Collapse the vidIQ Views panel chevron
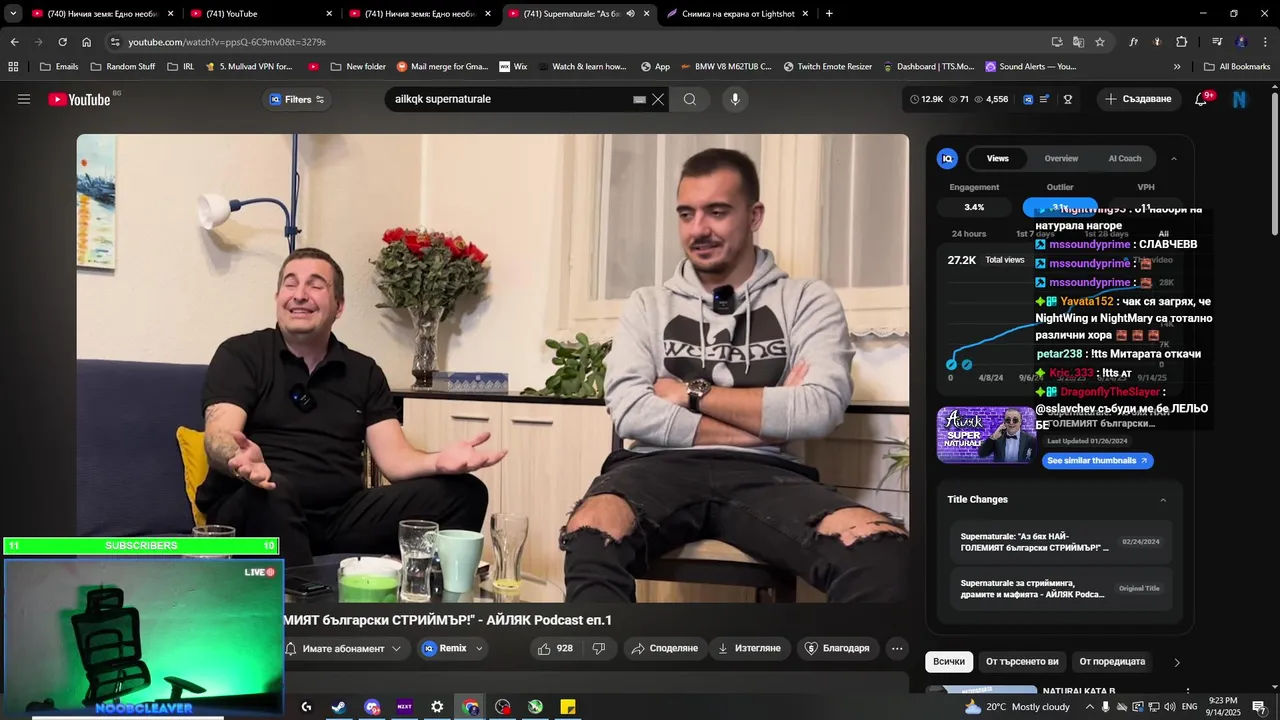Viewport: 1280px width, 720px height. pyautogui.click(x=1174, y=158)
